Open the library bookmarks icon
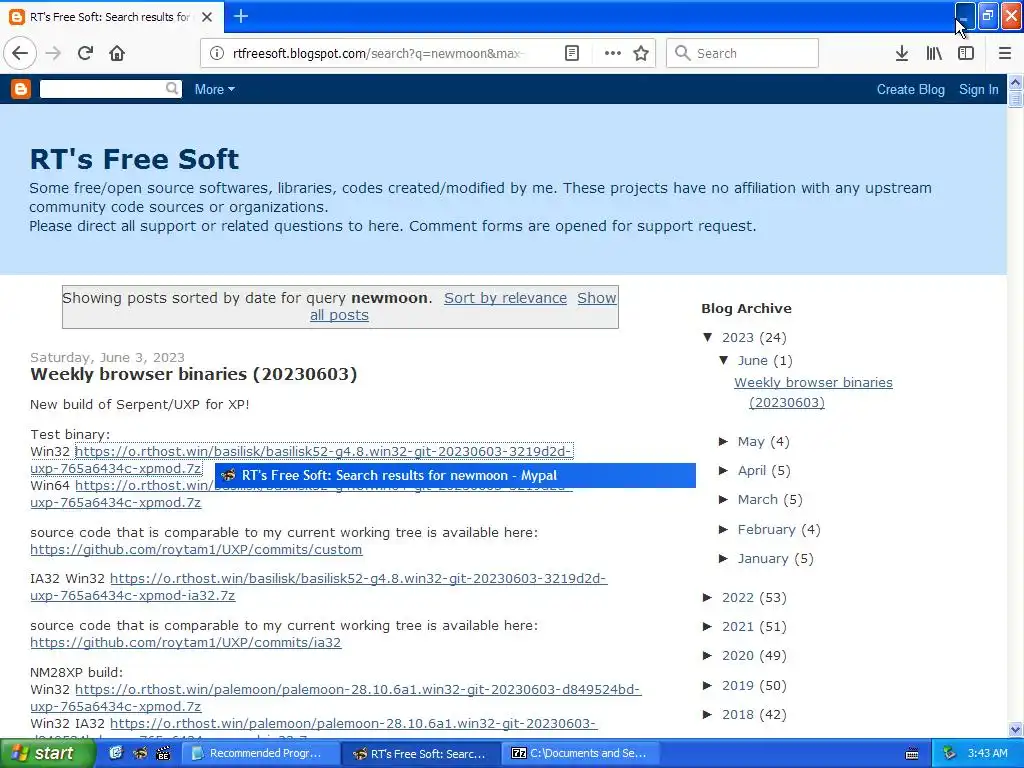The height and width of the screenshot is (768, 1024). [934, 53]
